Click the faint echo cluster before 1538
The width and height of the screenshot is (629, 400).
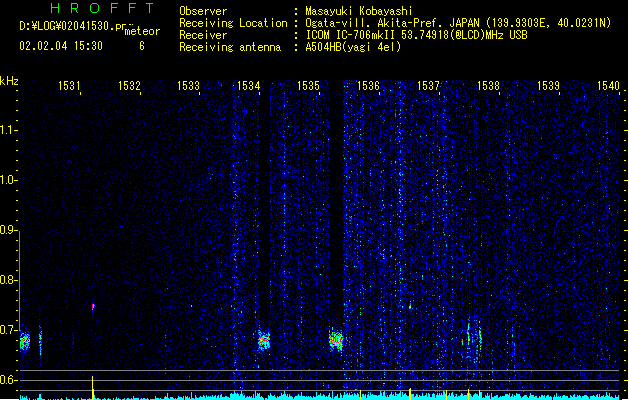tap(473, 340)
